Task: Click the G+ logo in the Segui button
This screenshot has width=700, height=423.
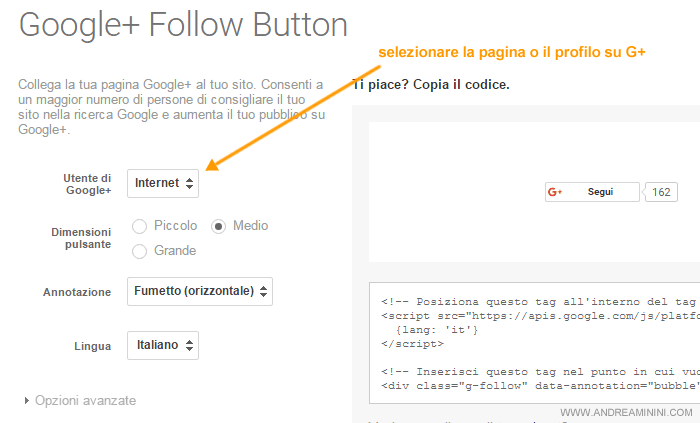Action: tap(555, 192)
